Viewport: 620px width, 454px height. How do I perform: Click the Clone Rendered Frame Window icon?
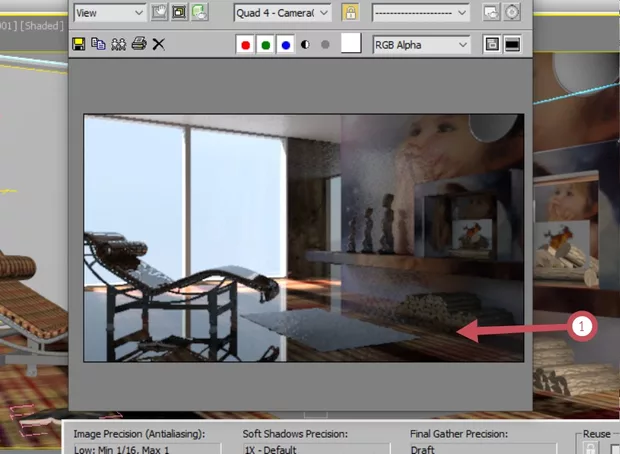pyautogui.click(x=118, y=45)
